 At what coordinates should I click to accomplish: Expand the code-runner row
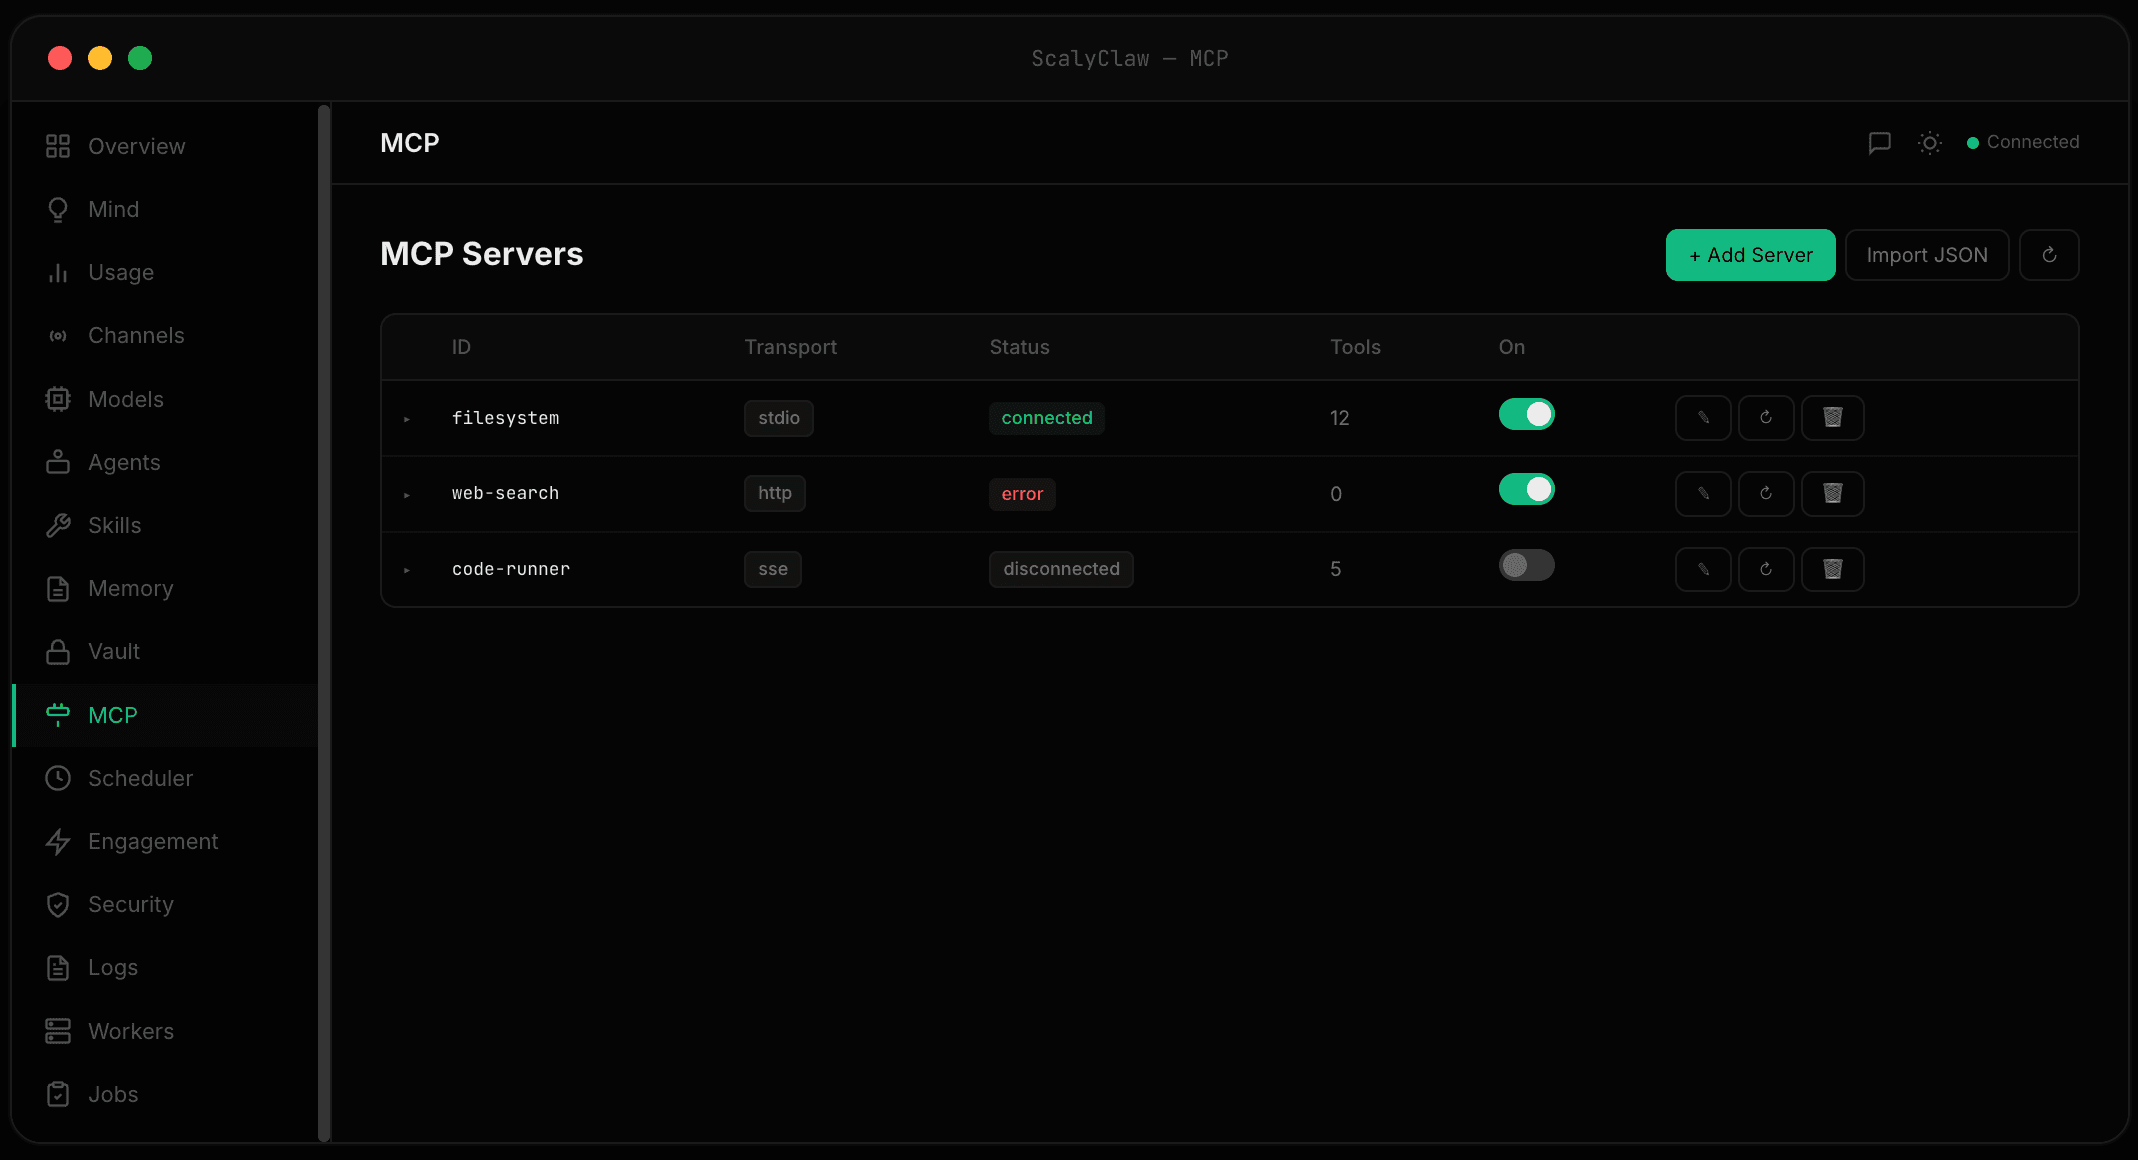click(407, 570)
